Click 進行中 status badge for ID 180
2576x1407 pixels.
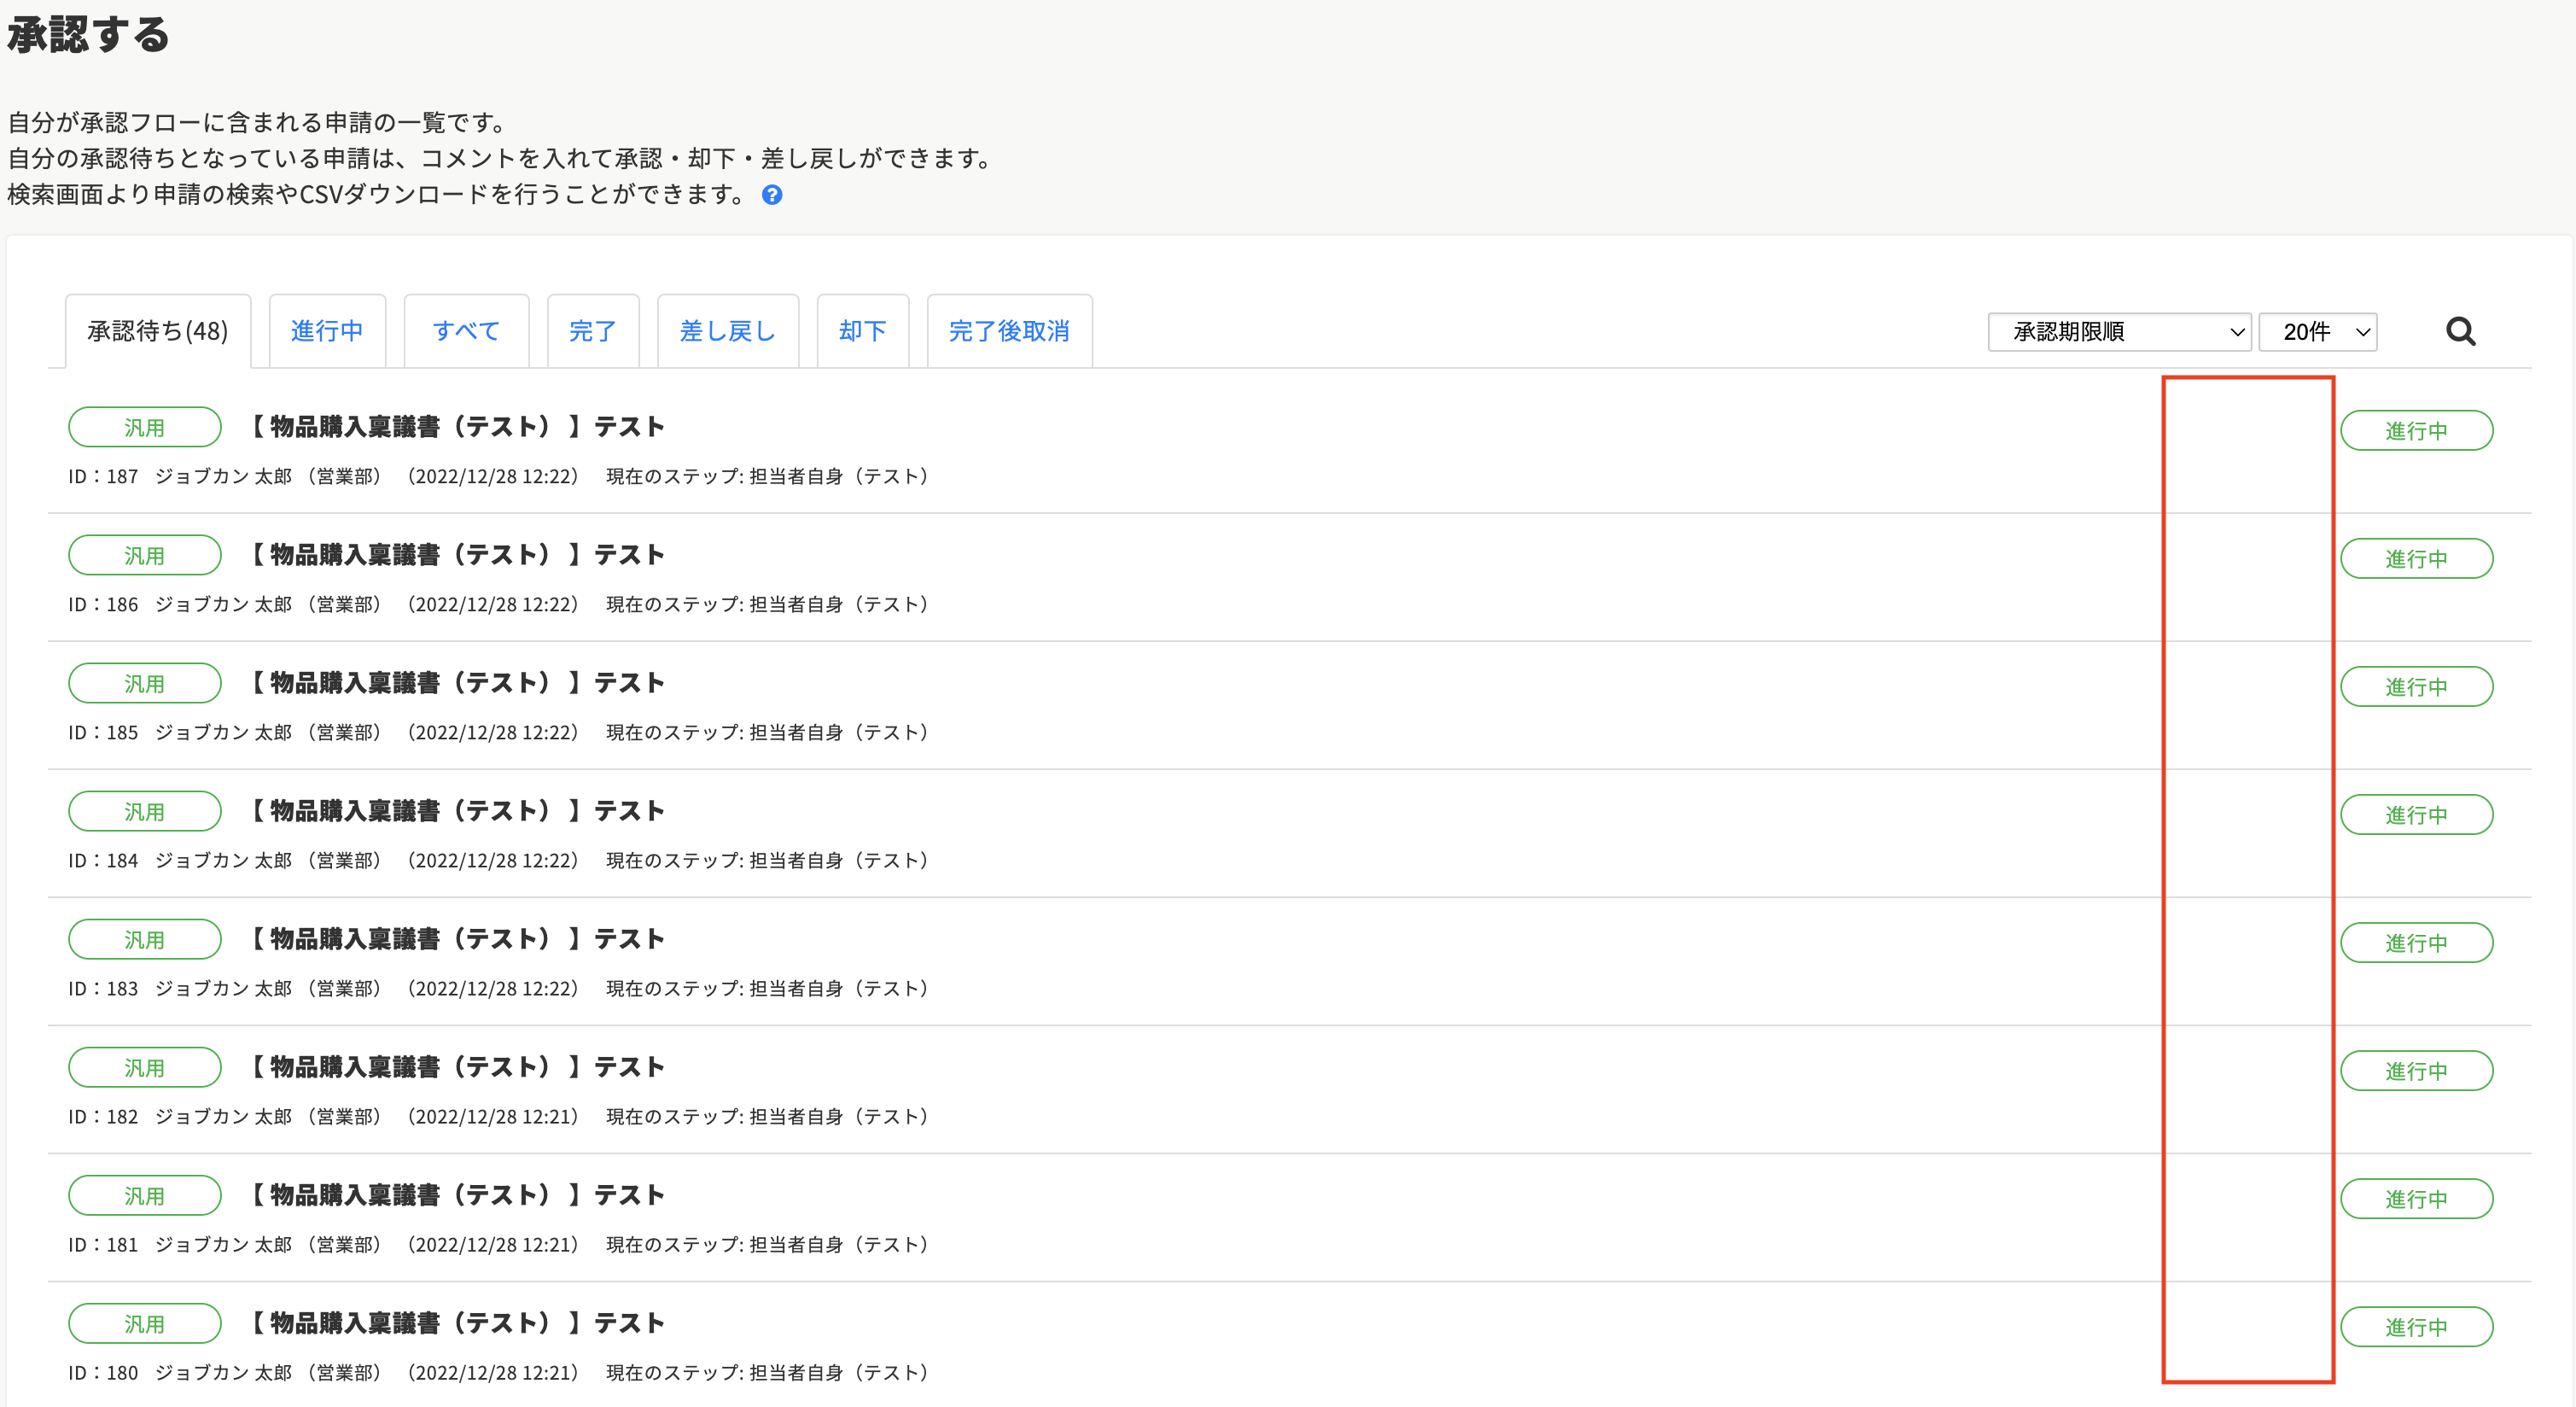[2416, 1327]
